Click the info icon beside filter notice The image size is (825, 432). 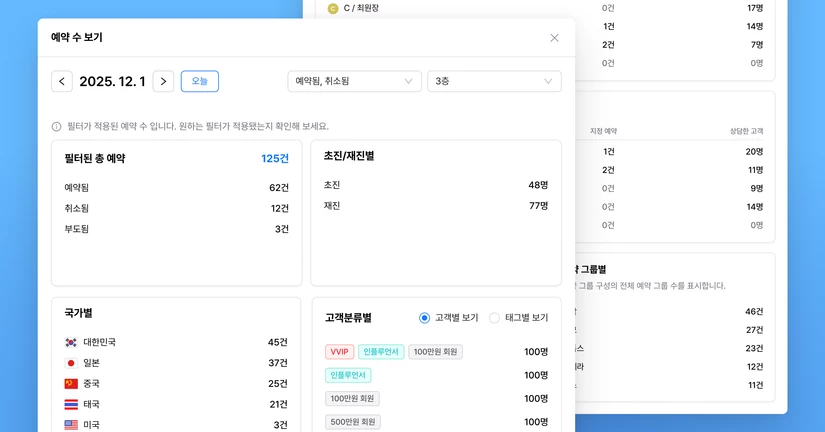56,126
